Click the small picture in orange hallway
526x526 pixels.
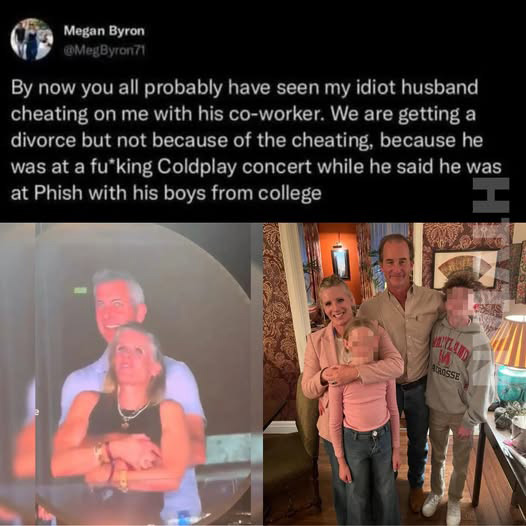[340, 264]
